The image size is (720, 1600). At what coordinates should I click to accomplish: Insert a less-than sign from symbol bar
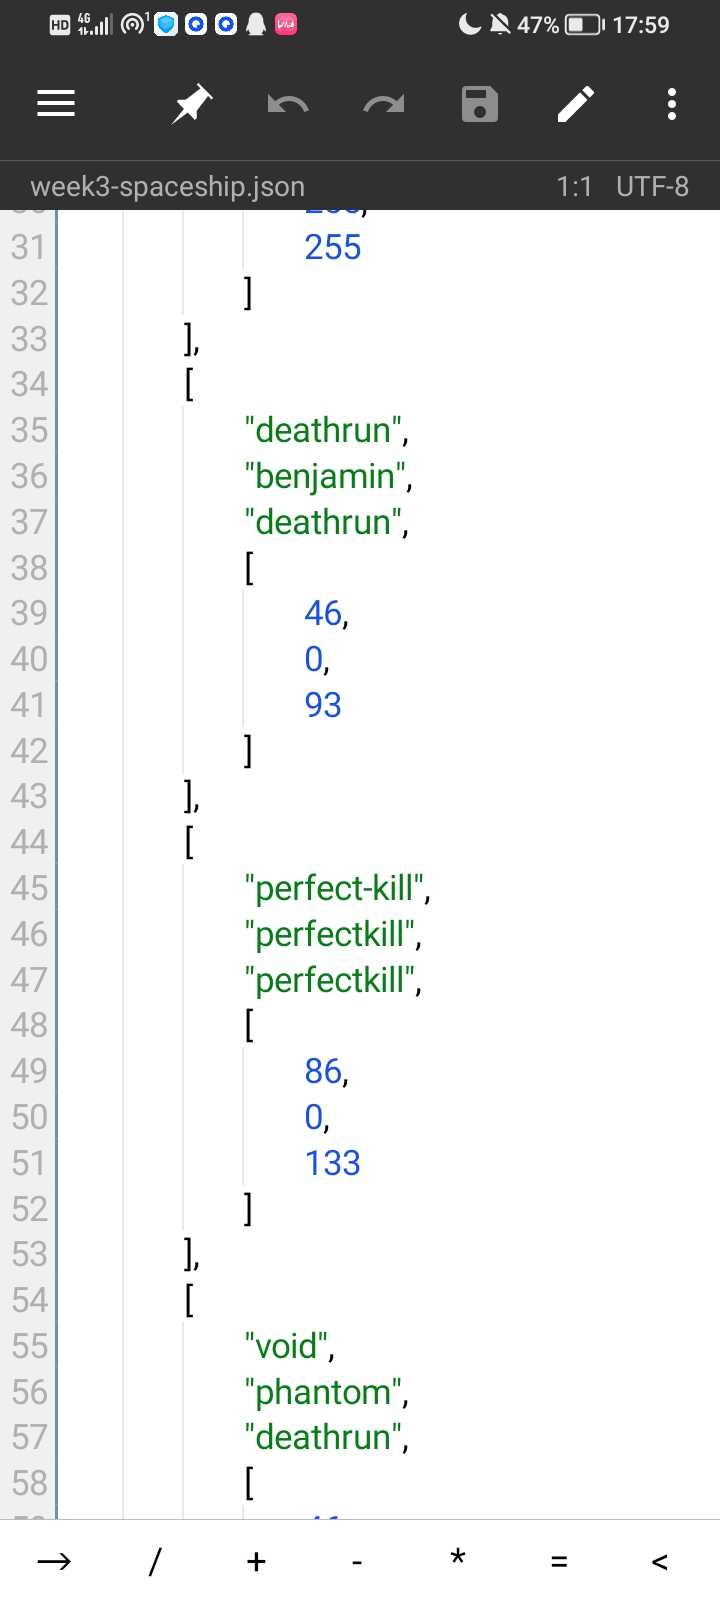tap(659, 1561)
